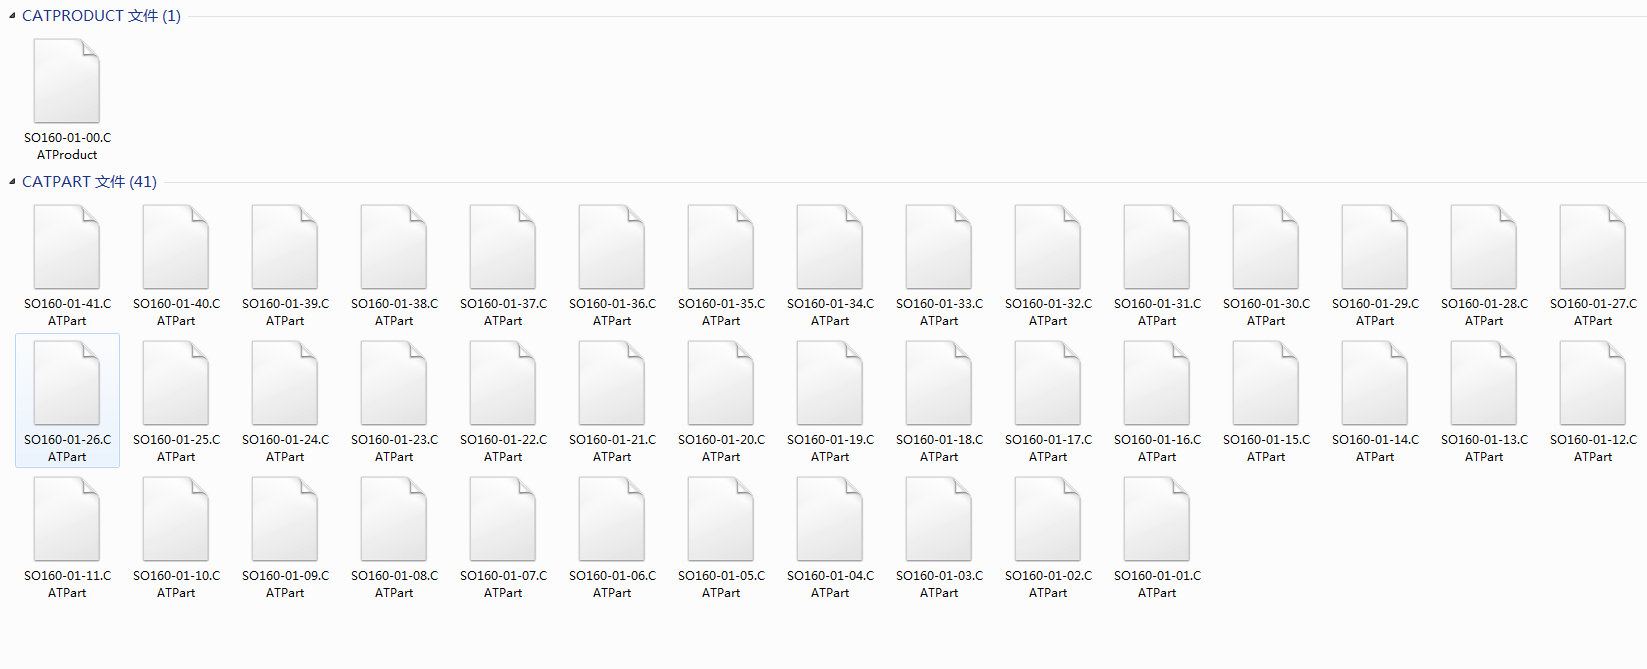The image size is (1647, 669).
Task: Select file icon SO160-01-06.CATPart
Action: point(612,519)
